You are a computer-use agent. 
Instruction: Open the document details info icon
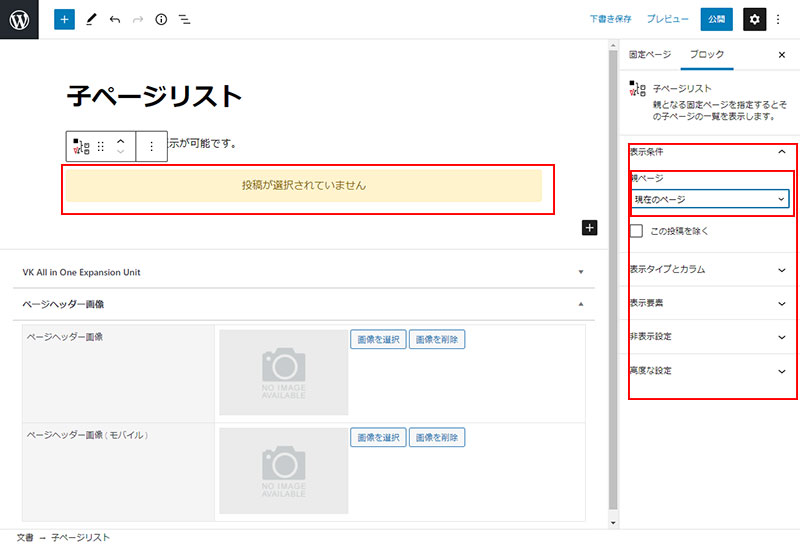click(x=161, y=19)
